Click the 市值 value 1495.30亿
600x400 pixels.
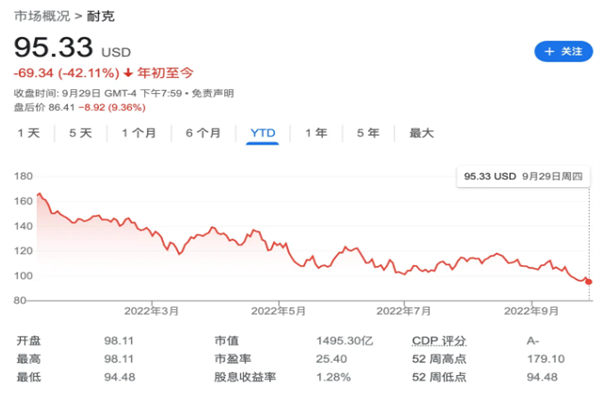(344, 341)
